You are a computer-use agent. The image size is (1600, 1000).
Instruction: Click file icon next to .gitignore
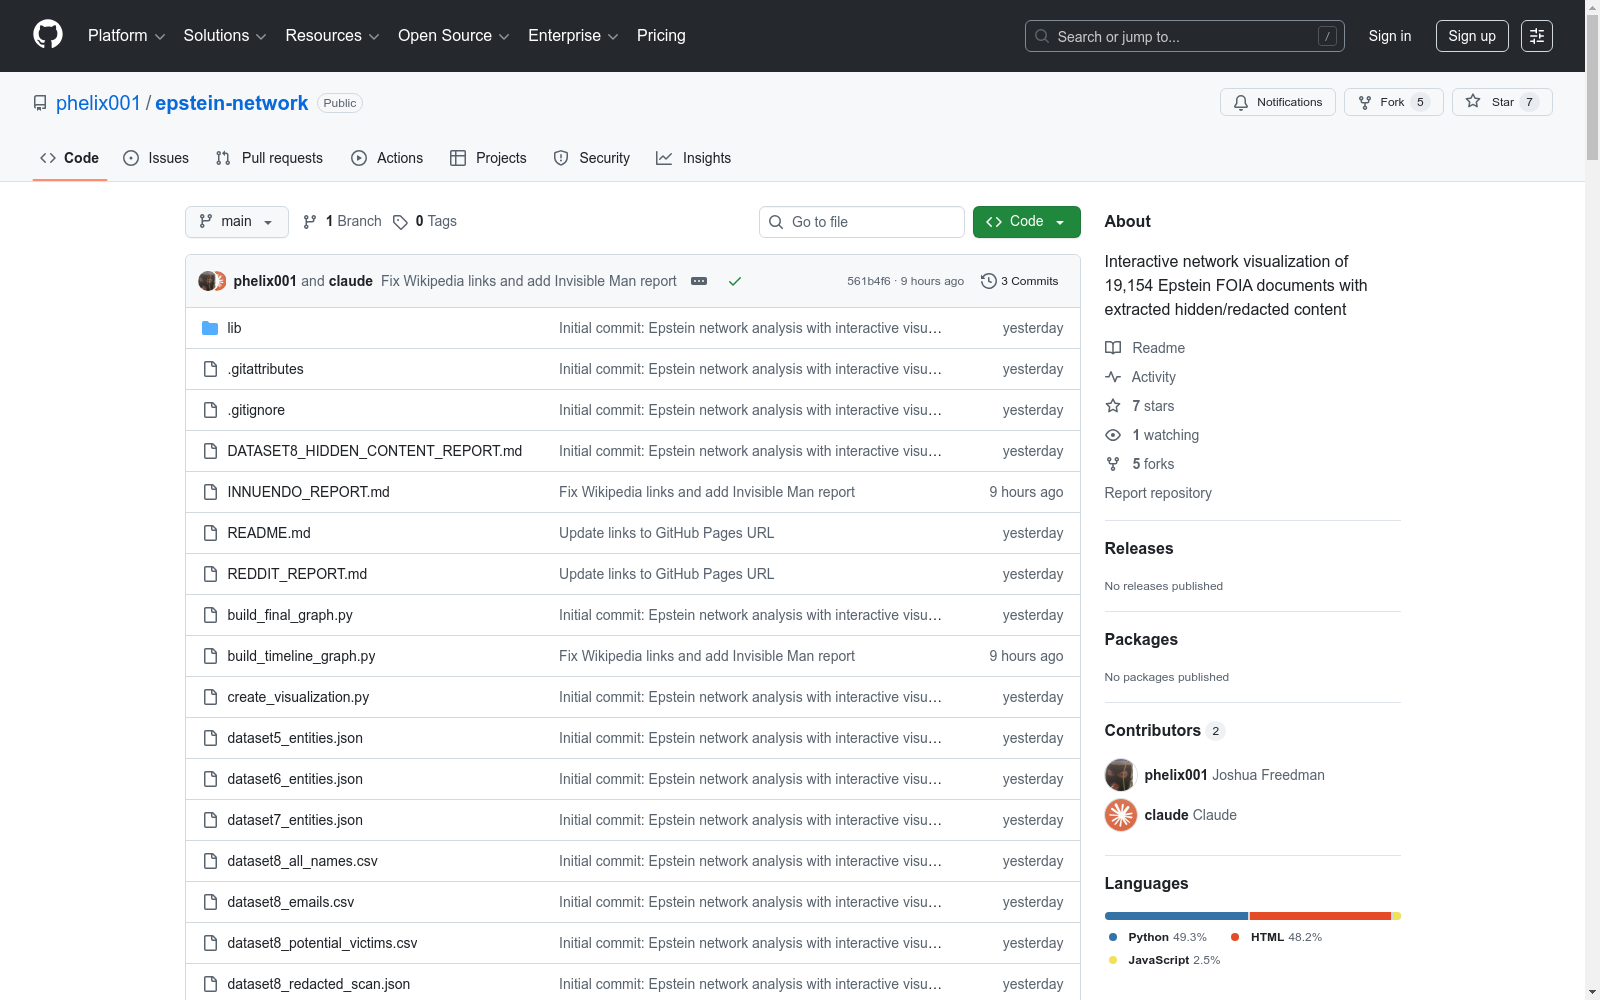pos(210,410)
